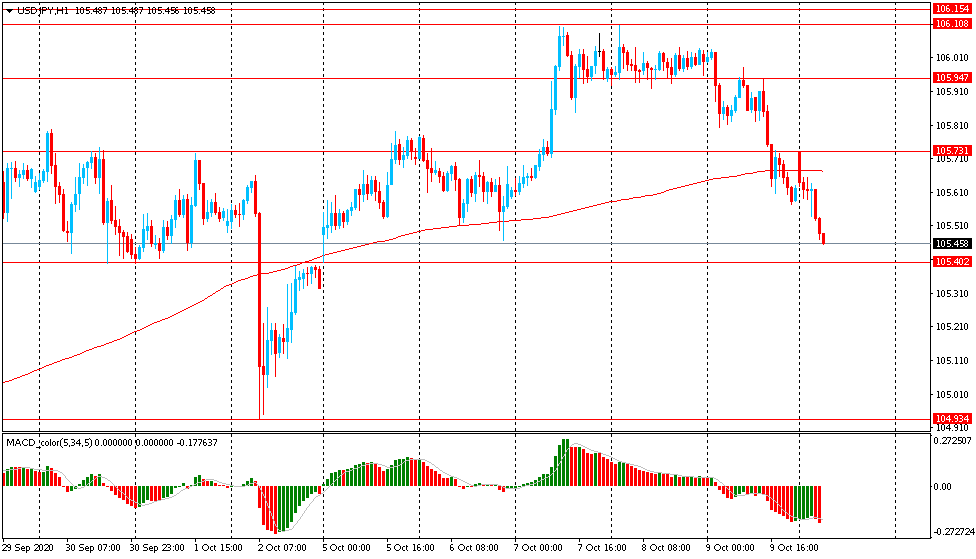Image resolution: width=976 pixels, height=559 pixels.
Task: Click the 7 Oct 00:00 time label
Action: pos(538,548)
